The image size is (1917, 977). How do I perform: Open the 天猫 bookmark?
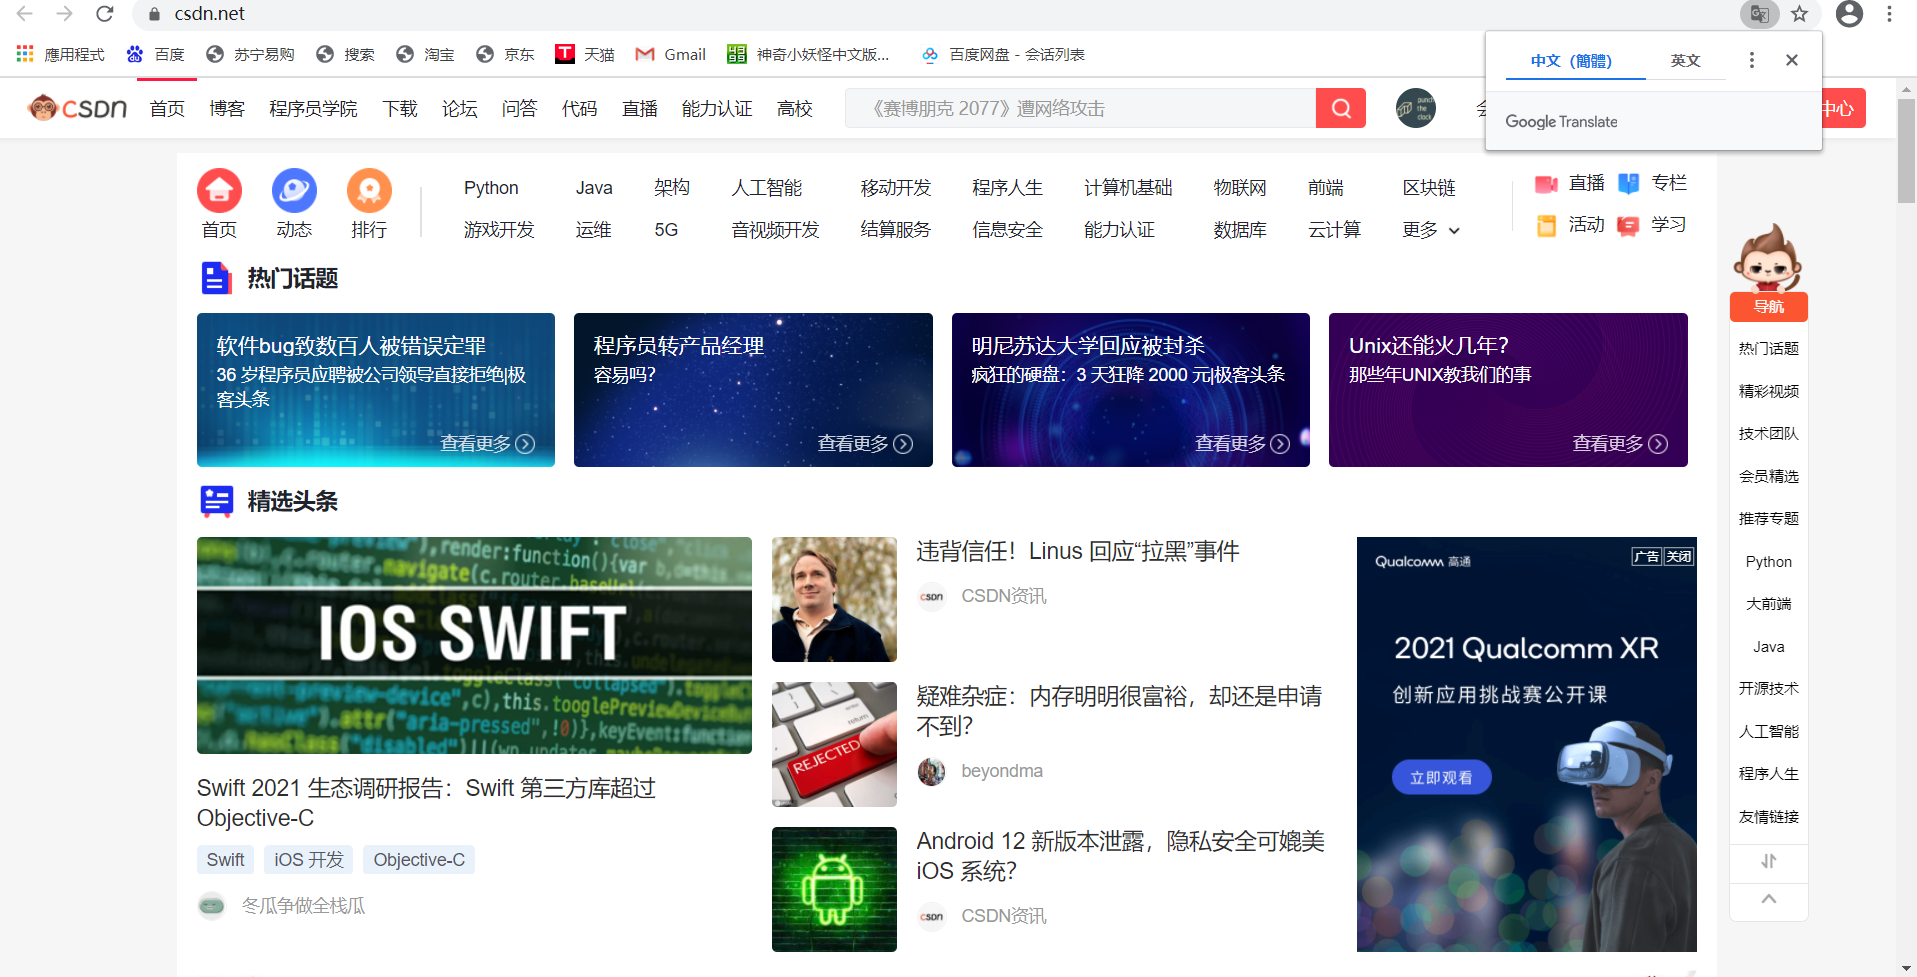585,54
